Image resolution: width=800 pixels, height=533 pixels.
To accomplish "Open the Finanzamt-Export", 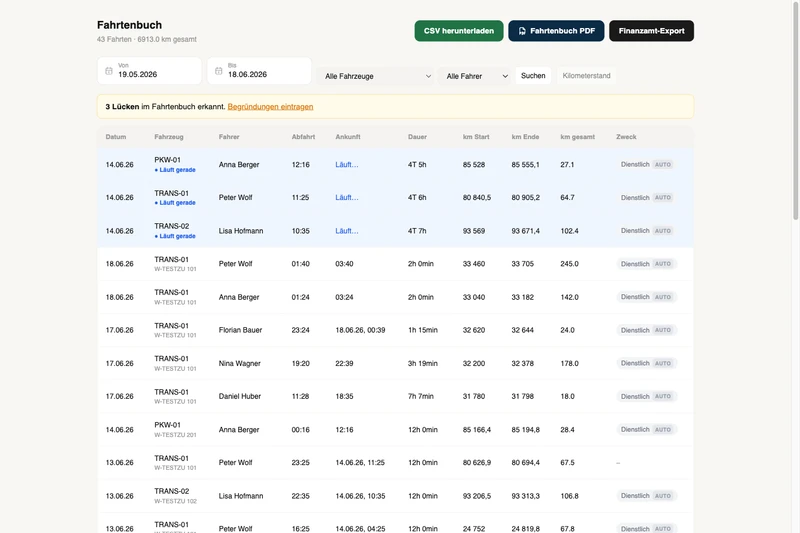I will click(652, 31).
